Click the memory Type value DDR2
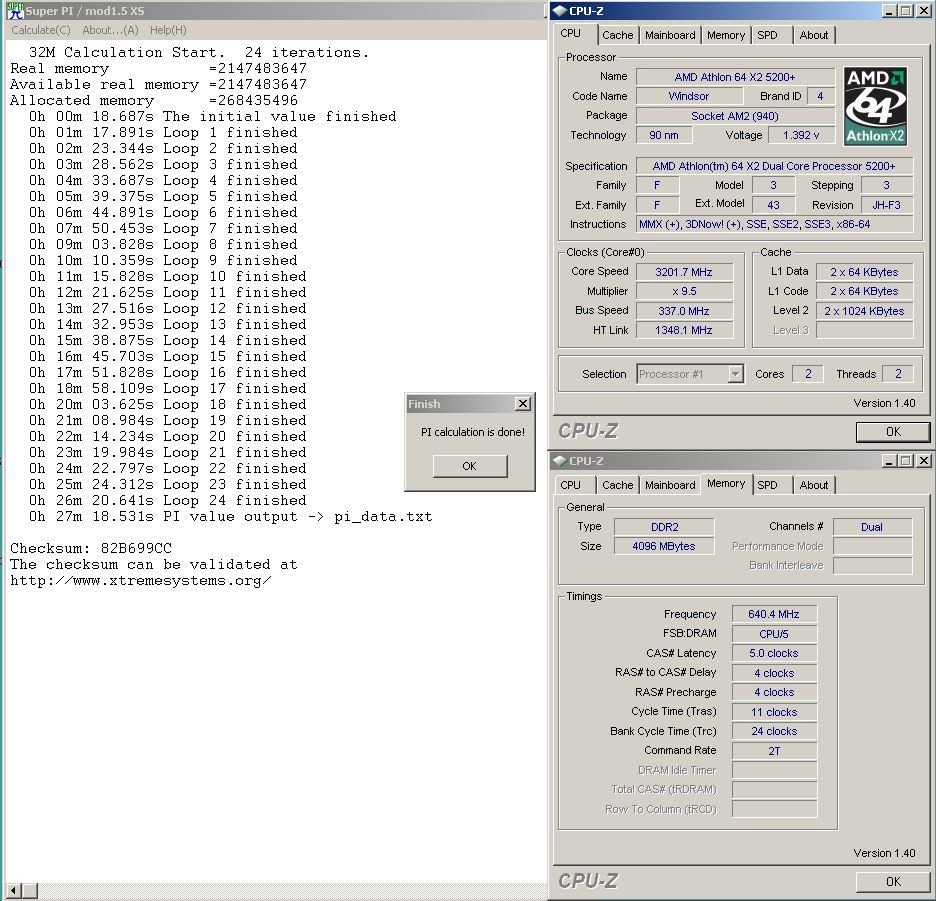The height and width of the screenshot is (901, 936). [664, 527]
